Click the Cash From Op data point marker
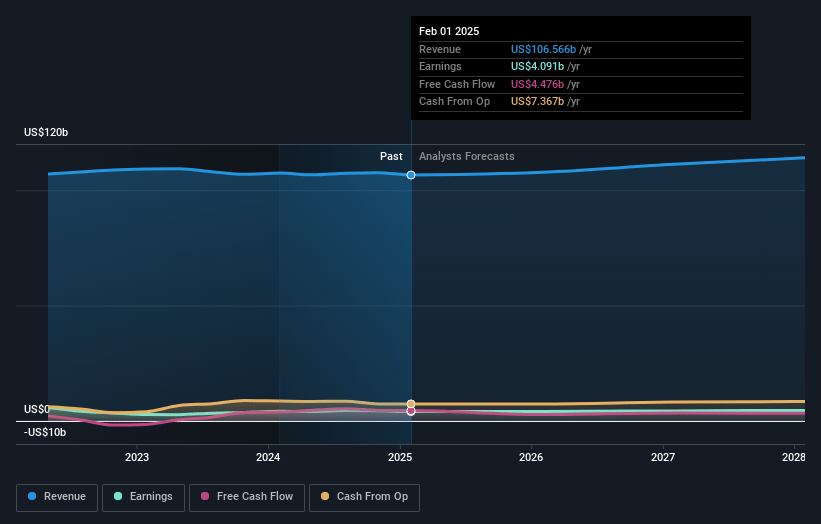821x524 pixels. tap(411, 404)
